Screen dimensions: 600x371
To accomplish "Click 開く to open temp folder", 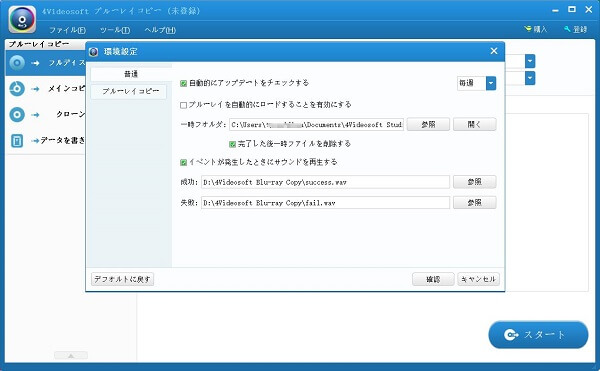I will click(x=474, y=124).
